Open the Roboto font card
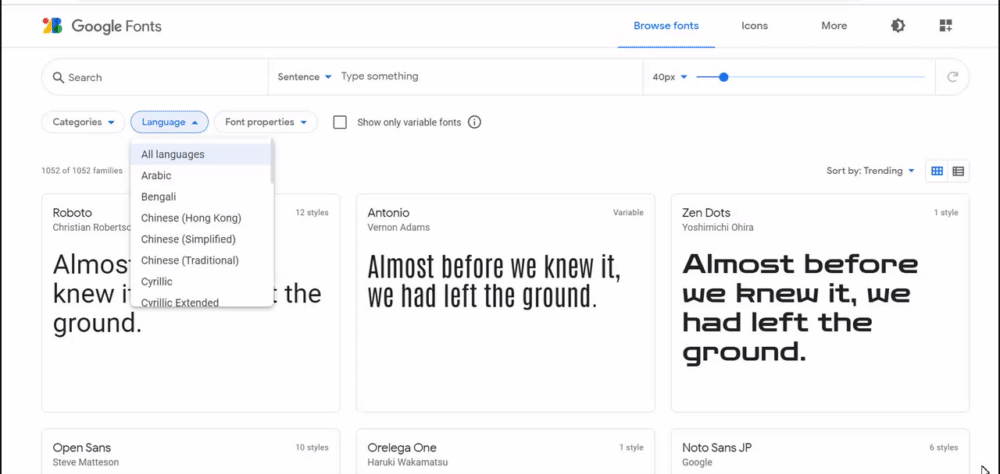Screen dimensions: 1000x474 coord(191,303)
